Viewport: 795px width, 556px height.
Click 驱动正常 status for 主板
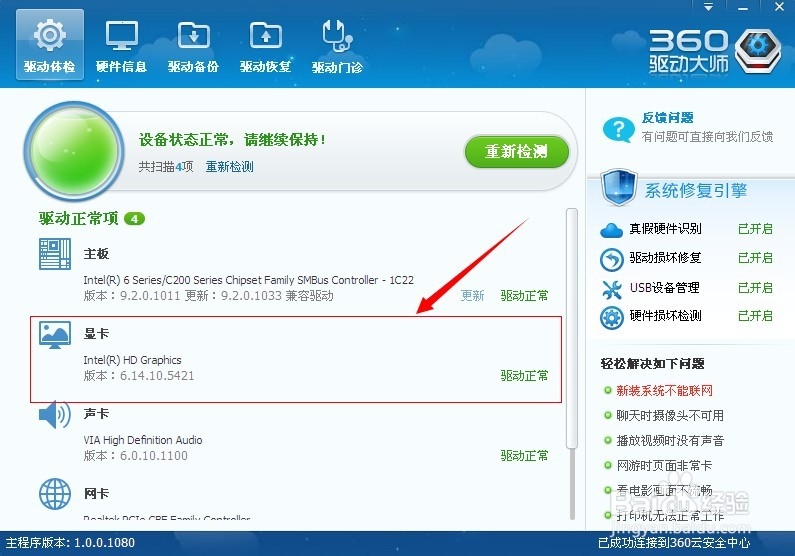coord(524,295)
